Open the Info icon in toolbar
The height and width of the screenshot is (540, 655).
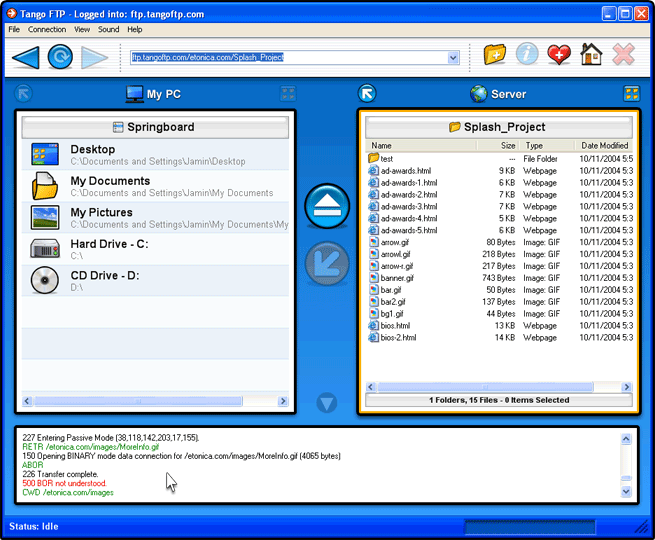click(527, 54)
